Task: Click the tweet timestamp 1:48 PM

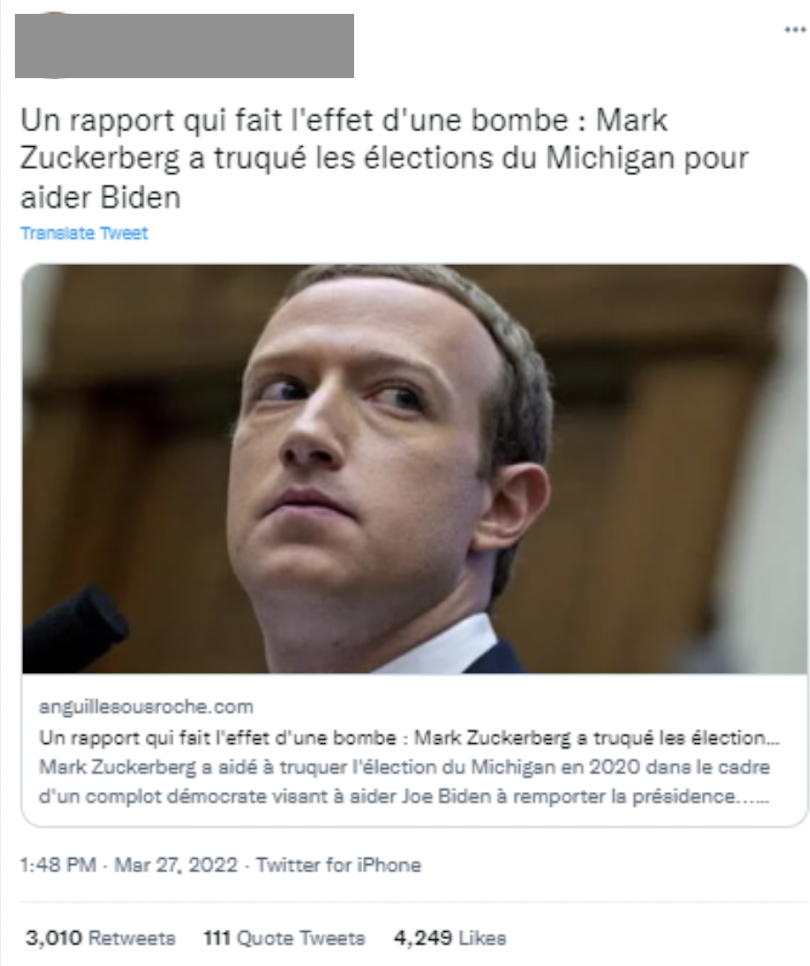Action: 58,865
